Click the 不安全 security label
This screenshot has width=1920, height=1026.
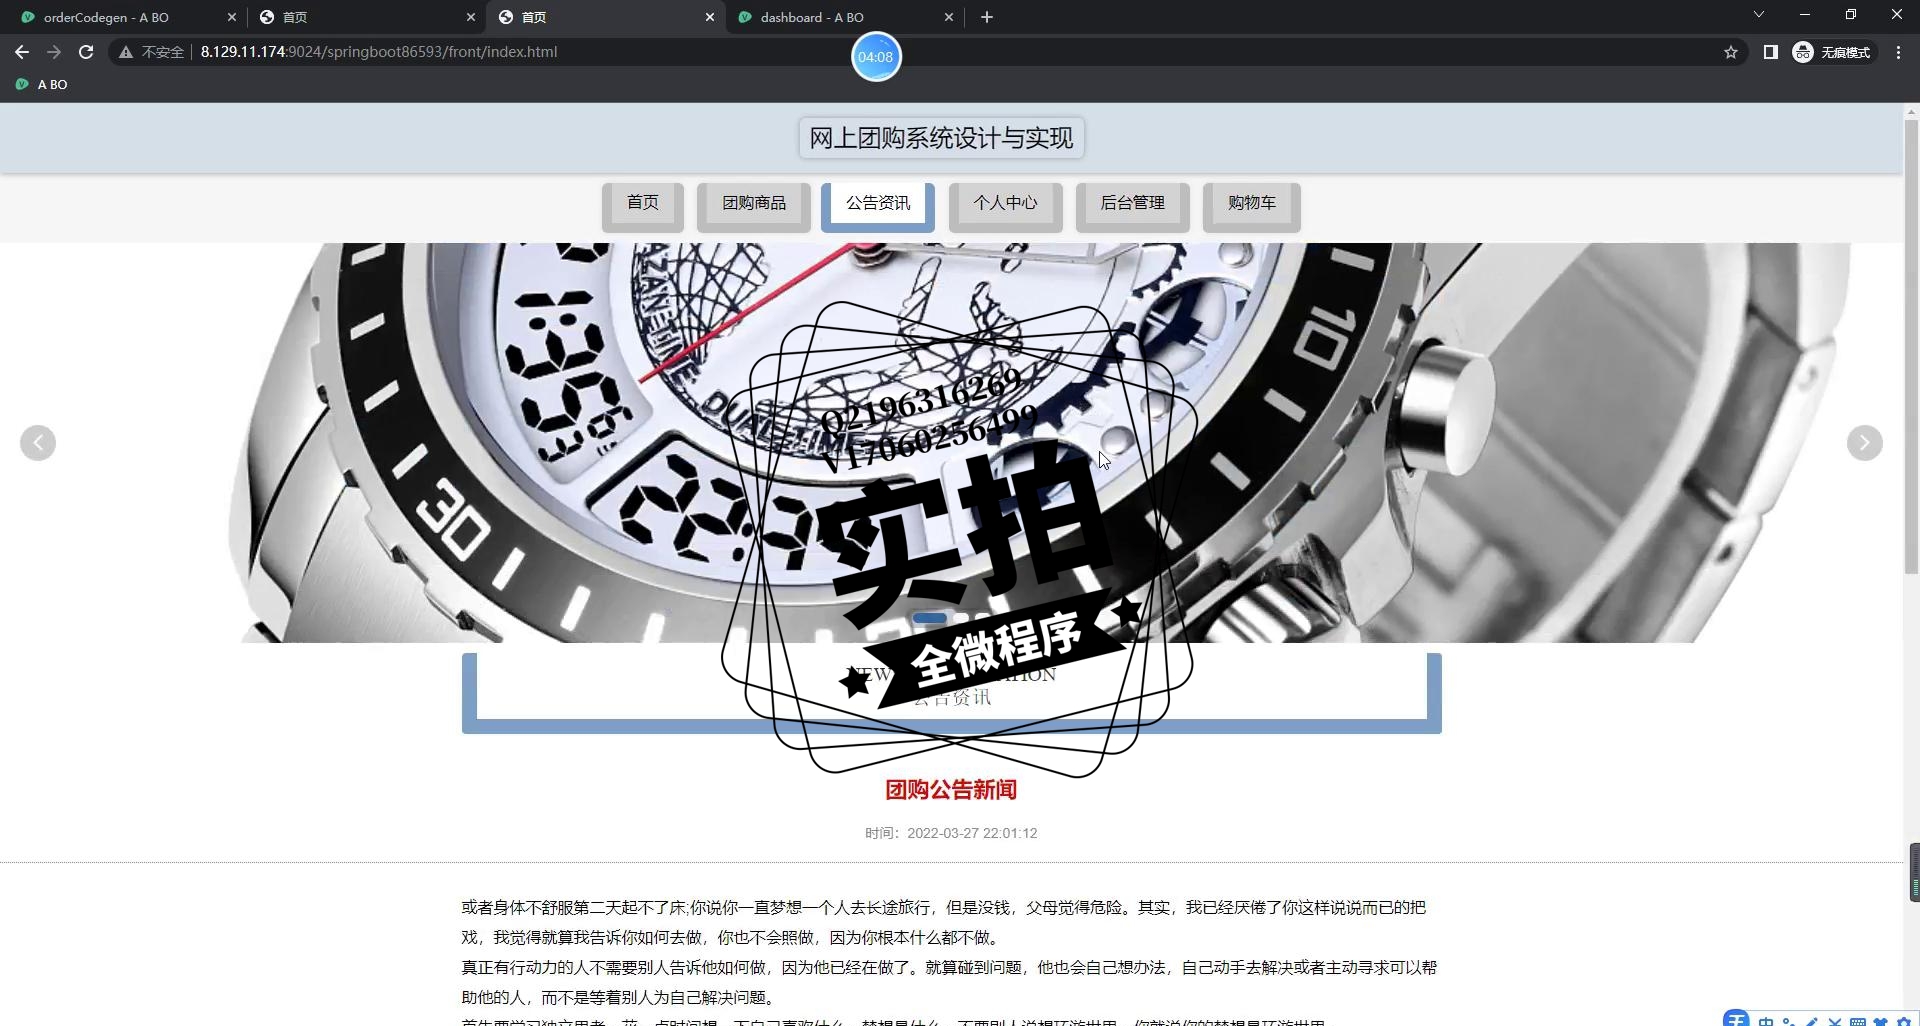pyautogui.click(x=163, y=52)
